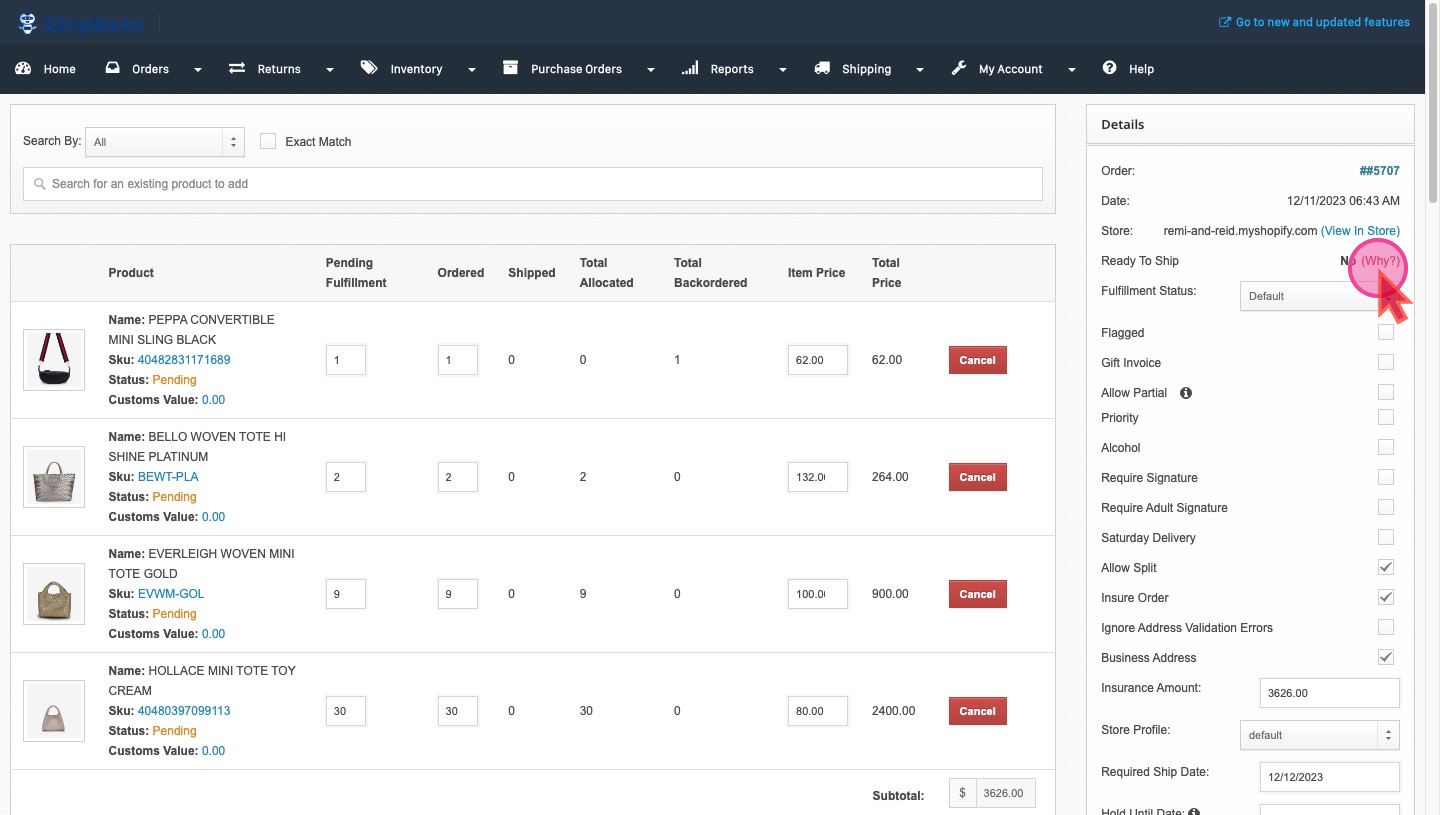The width and height of the screenshot is (1440, 815).
Task: Enable the Allow Partial checkbox
Action: click(1386, 392)
